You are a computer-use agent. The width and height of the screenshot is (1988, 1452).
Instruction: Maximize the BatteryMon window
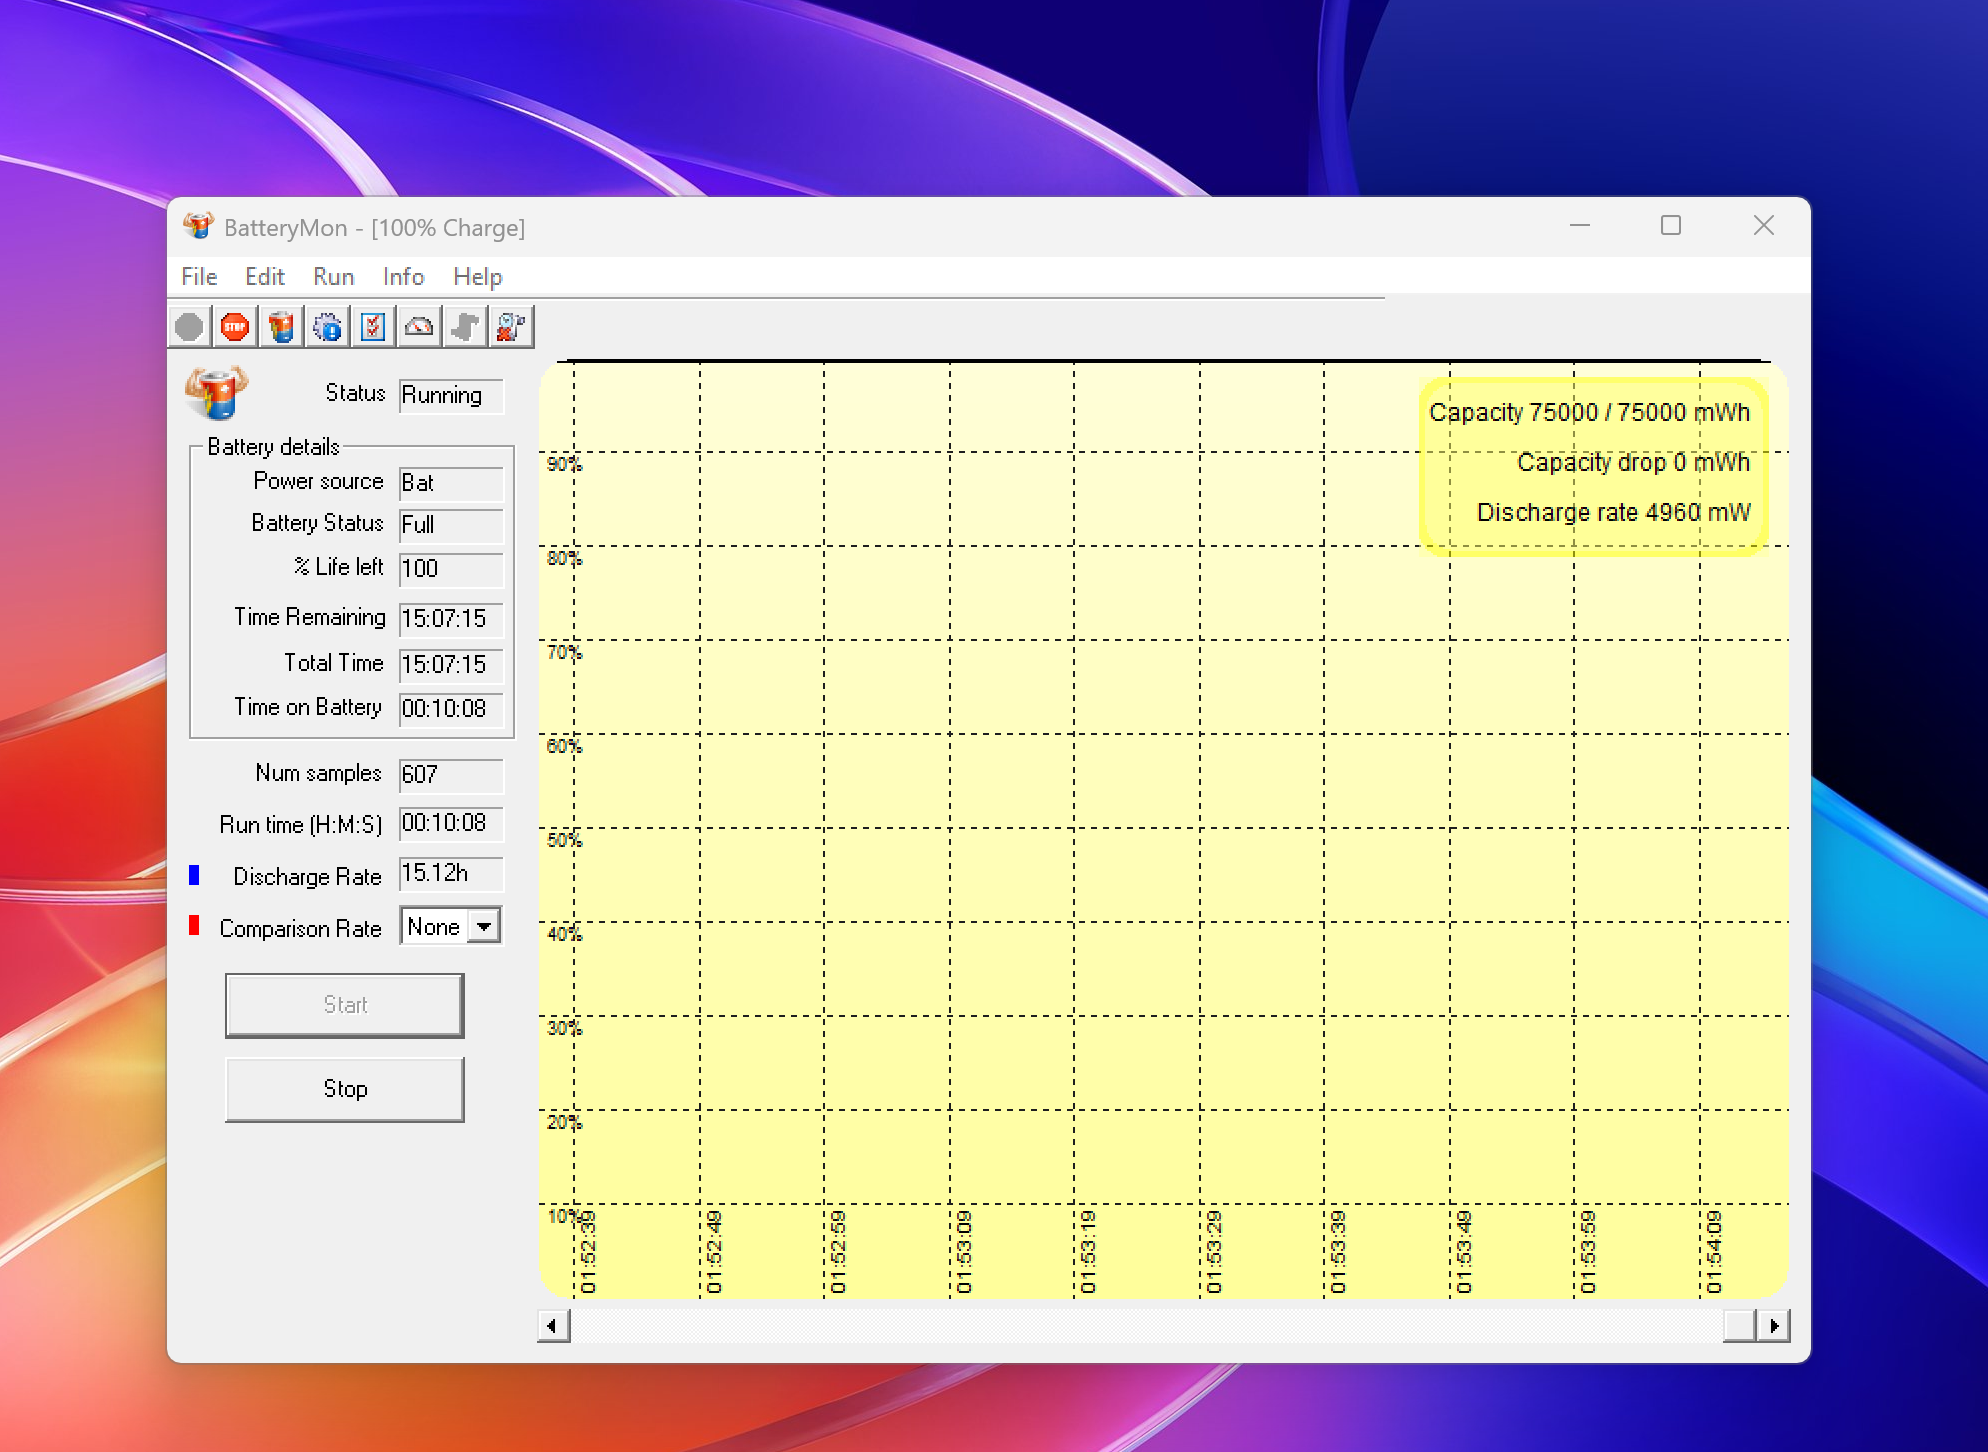coord(1671,226)
